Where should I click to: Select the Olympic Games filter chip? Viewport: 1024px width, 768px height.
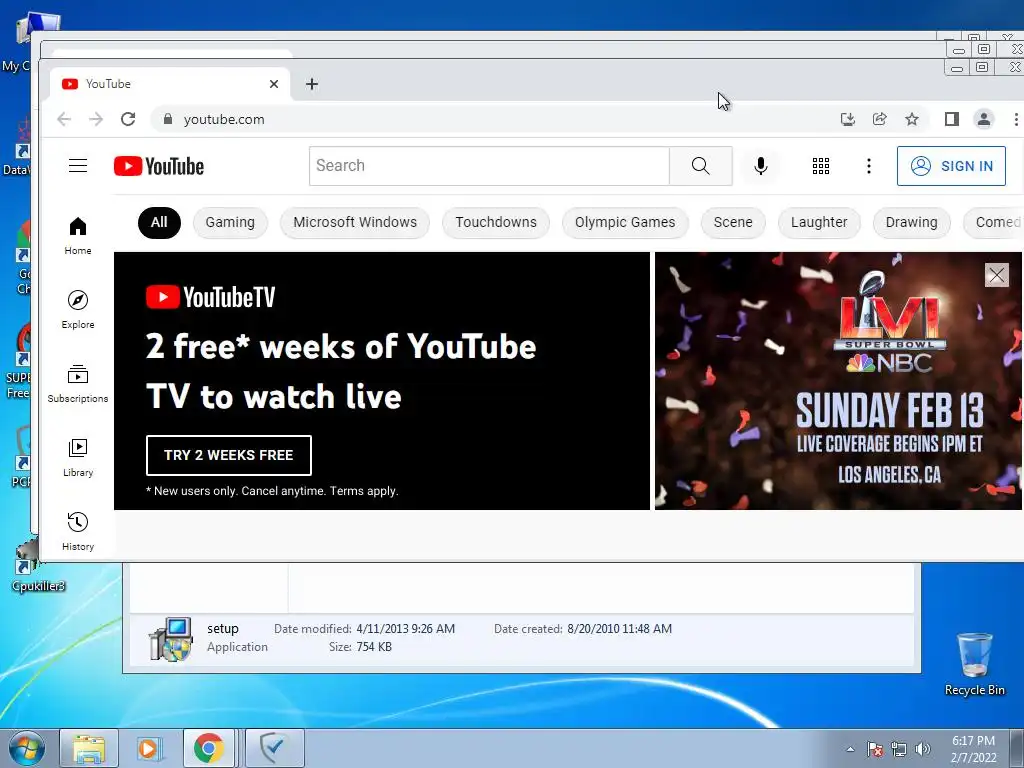point(625,223)
